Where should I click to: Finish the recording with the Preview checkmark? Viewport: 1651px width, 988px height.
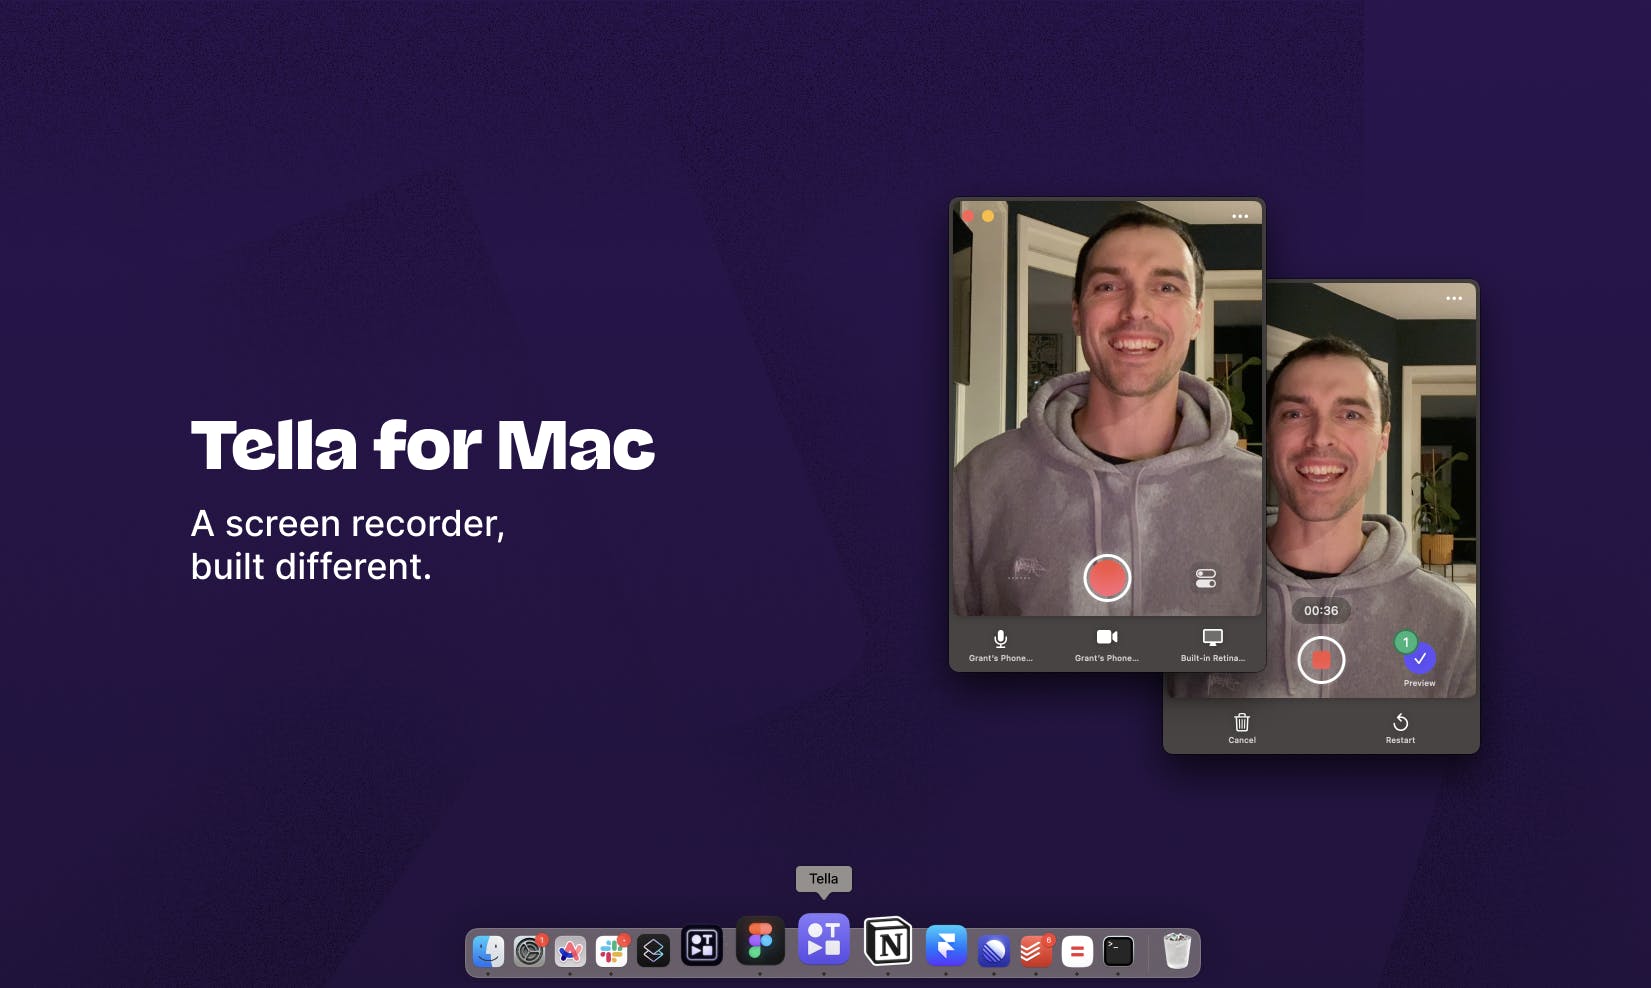point(1419,660)
